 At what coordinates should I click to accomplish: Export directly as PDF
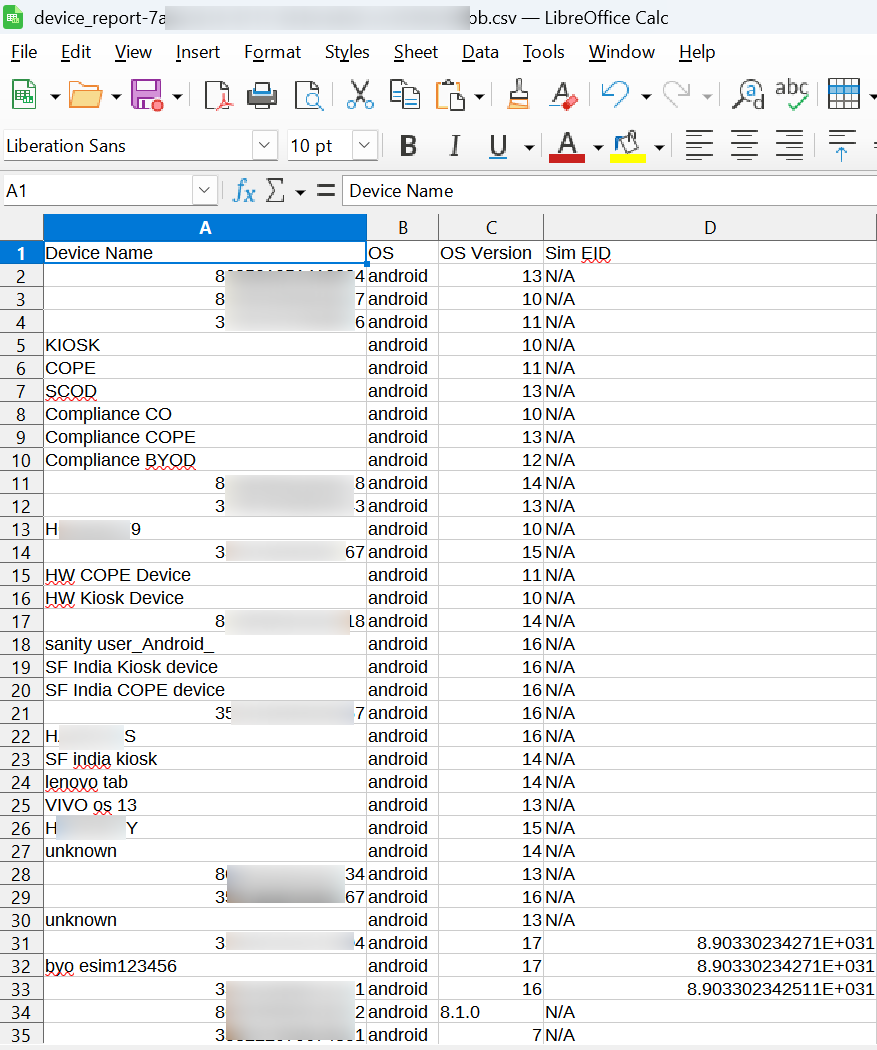217,94
